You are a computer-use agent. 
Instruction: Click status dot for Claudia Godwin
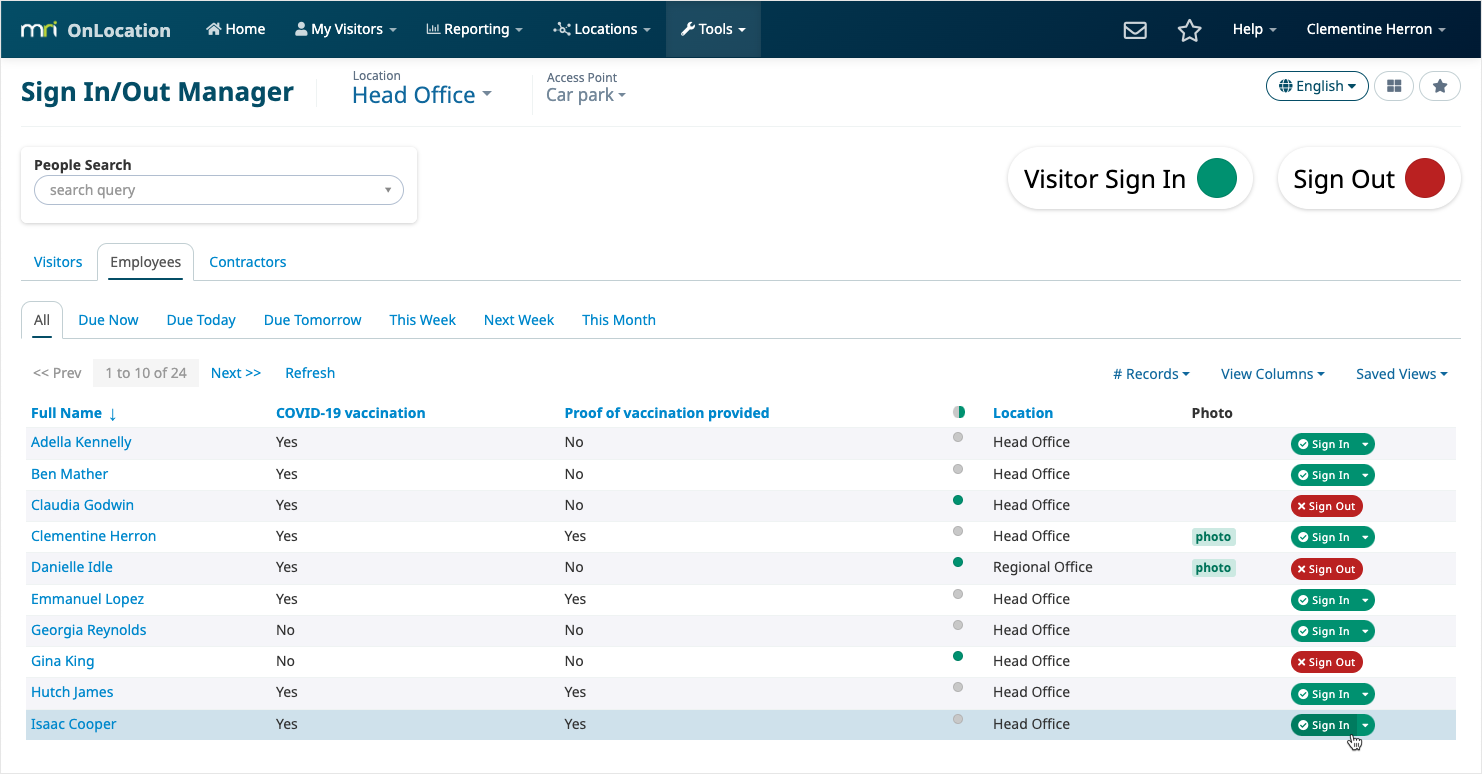click(958, 500)
